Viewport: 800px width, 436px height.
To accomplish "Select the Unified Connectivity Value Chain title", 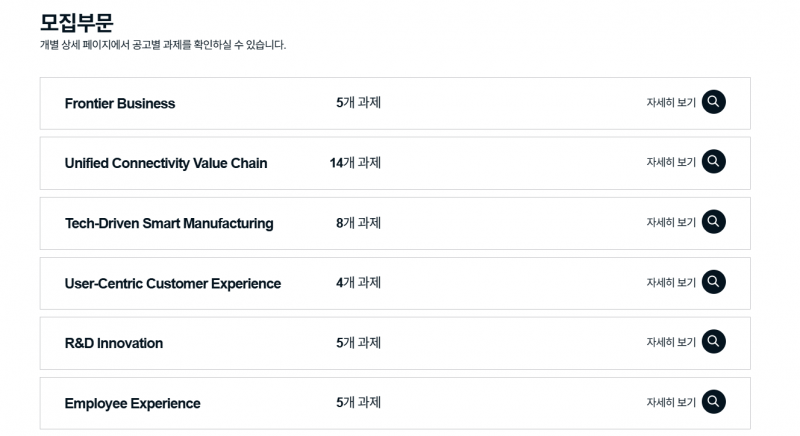I will tap(166, 163).
